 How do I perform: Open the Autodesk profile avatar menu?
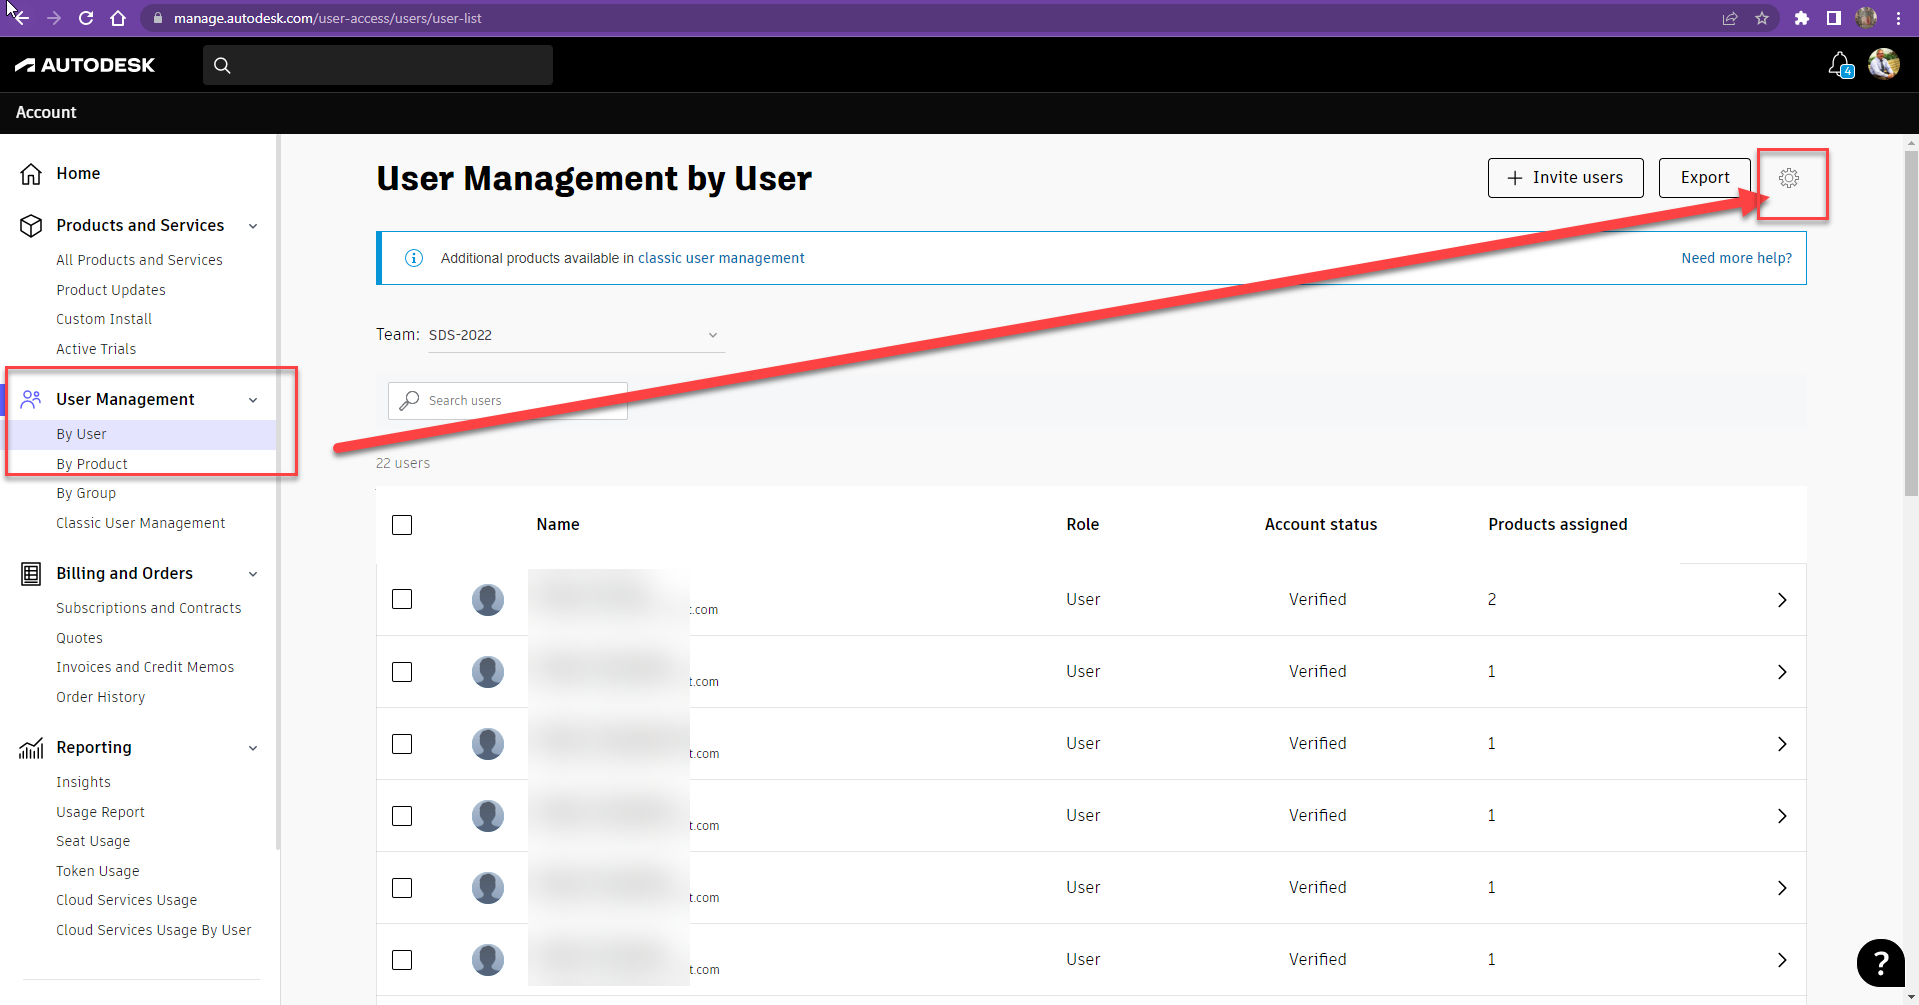click(1884, 64)
